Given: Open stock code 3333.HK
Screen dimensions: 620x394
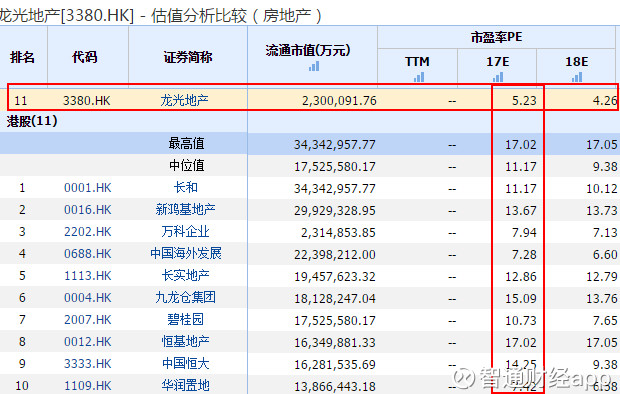Looking at the screenshot, I should 88,364.
